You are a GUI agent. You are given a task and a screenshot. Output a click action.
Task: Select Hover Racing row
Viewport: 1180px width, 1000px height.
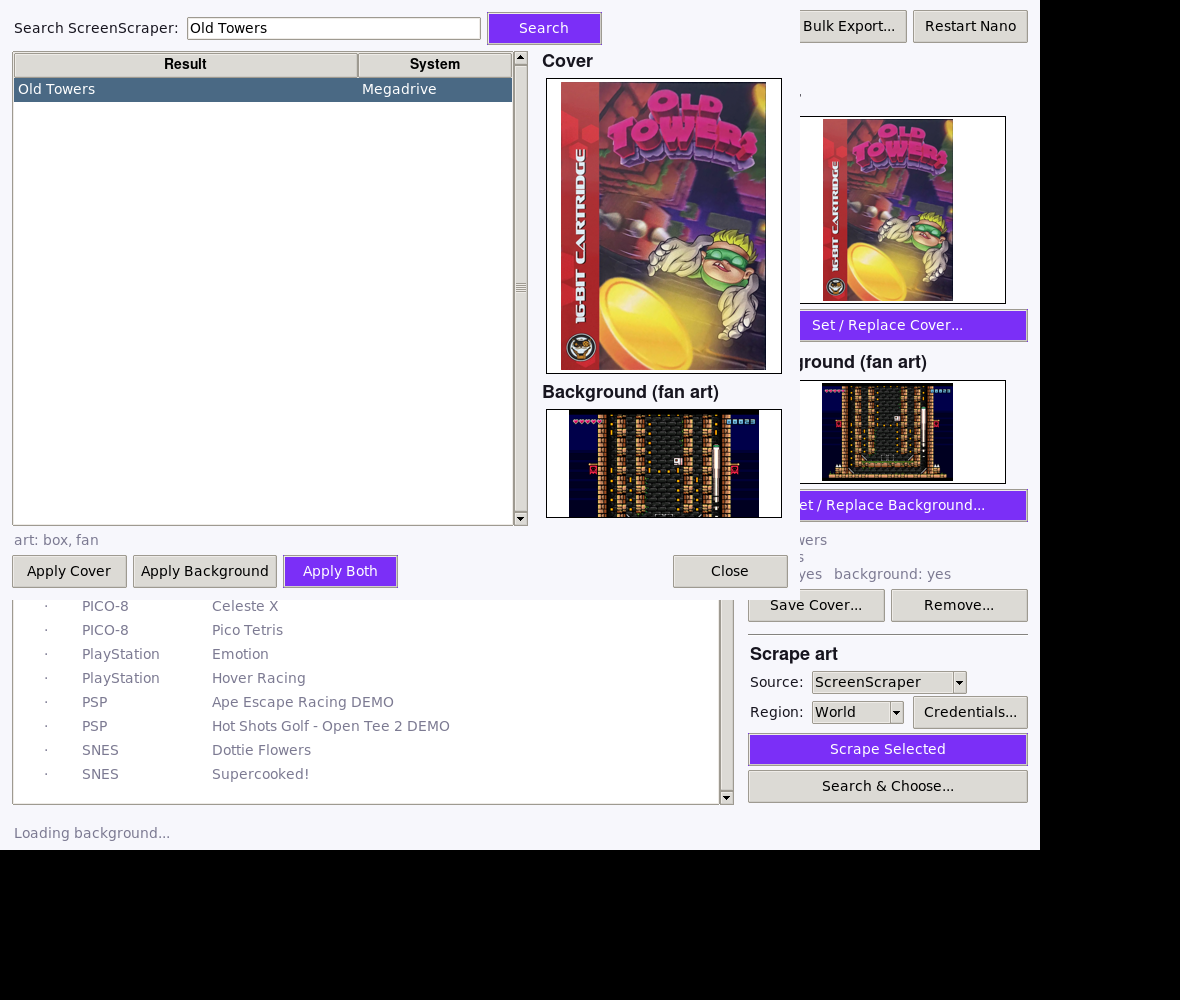(366, 679)
